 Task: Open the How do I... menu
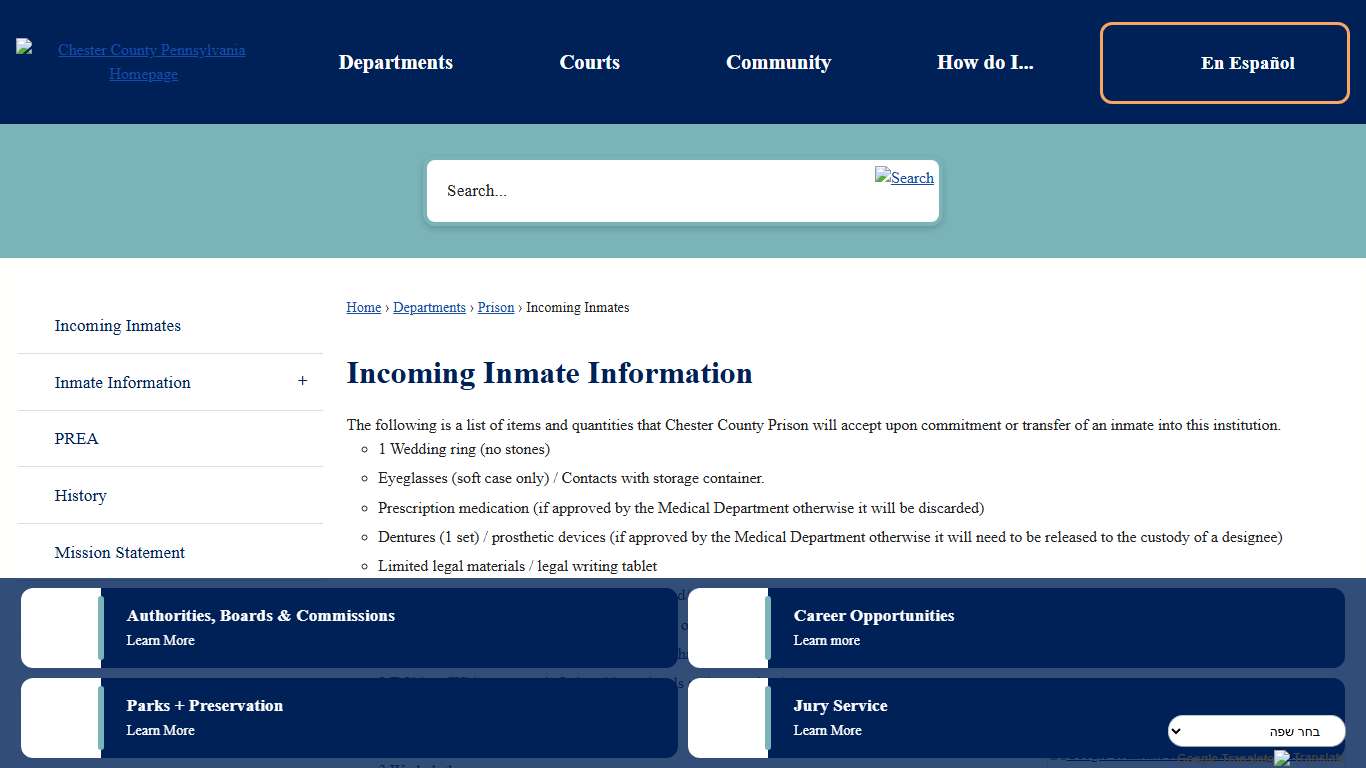[985, 62]
